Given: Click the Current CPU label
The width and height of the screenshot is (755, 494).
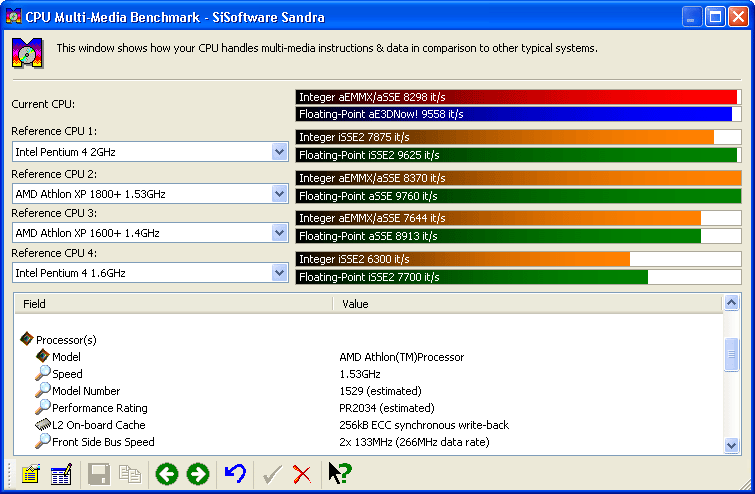Looking at the screenshot, I should point(43,104).
